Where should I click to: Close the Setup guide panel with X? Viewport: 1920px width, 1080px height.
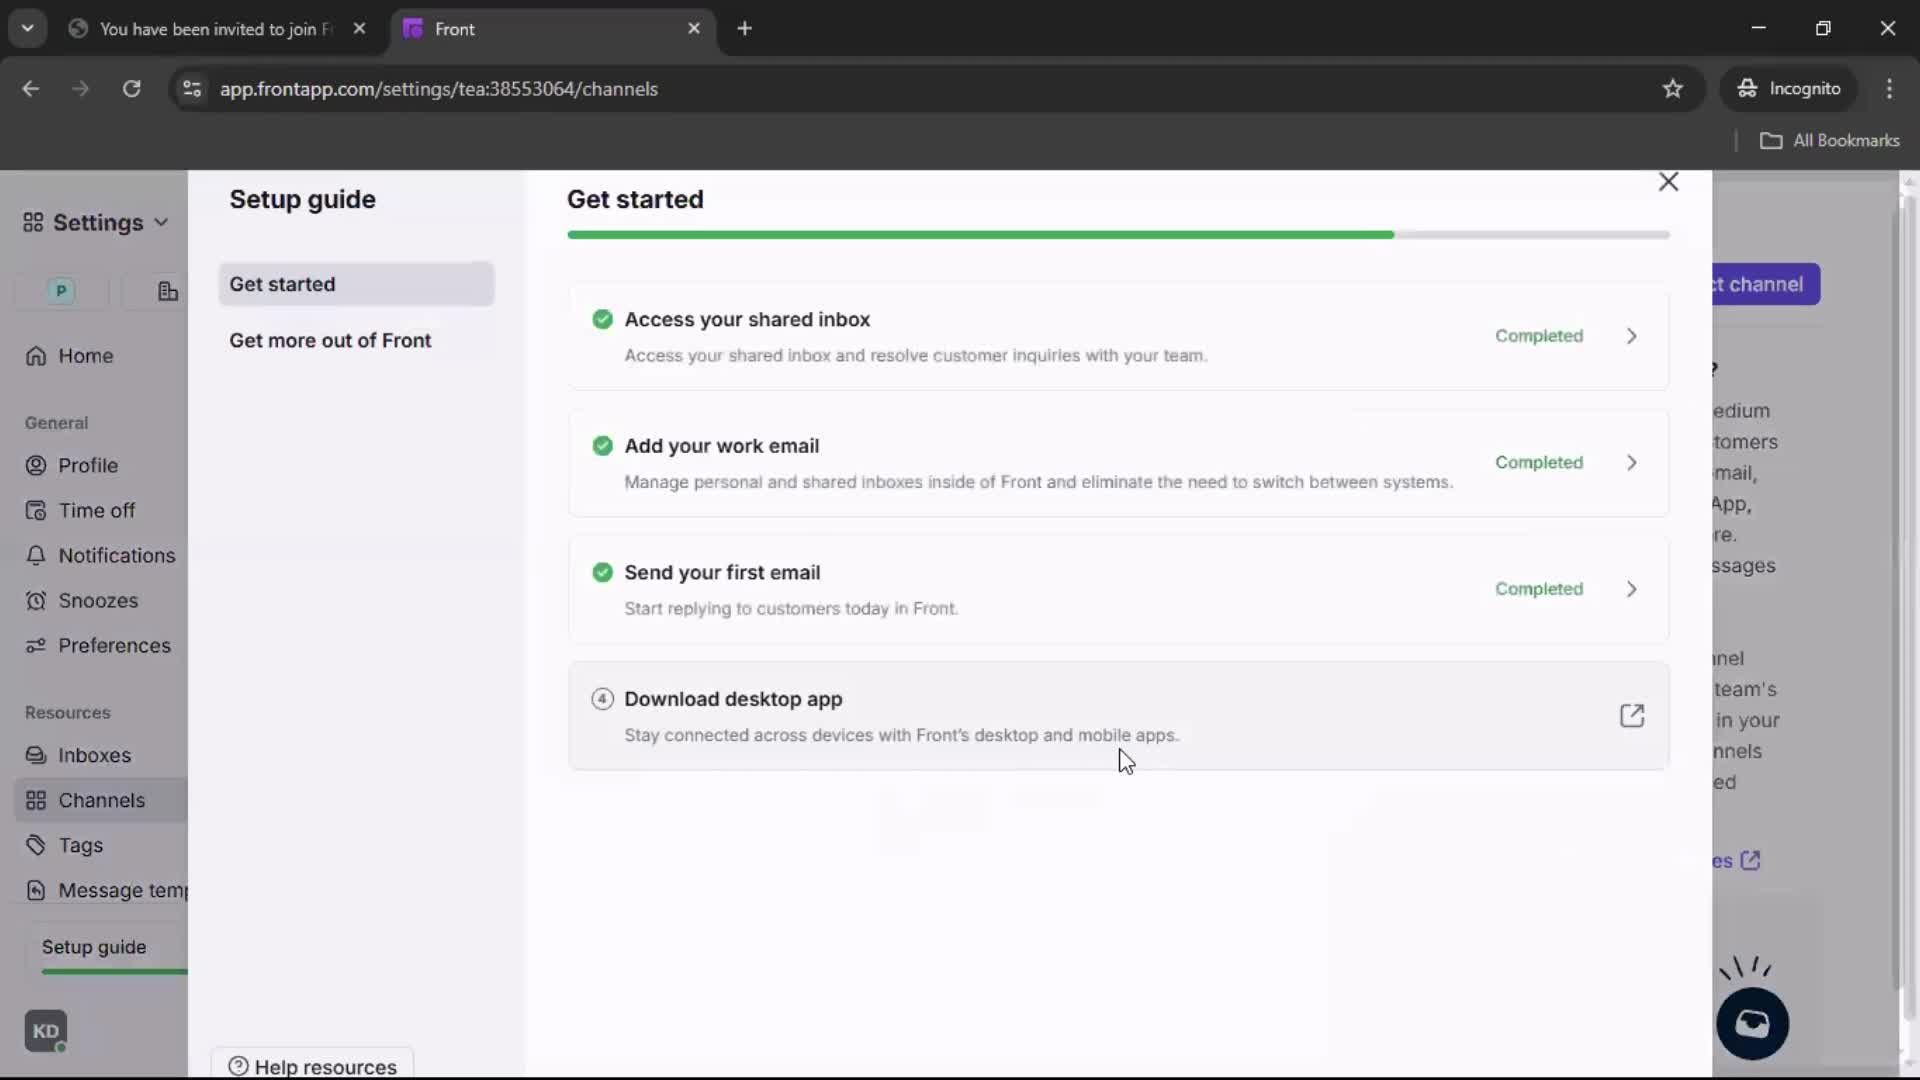pos(1668,182)
